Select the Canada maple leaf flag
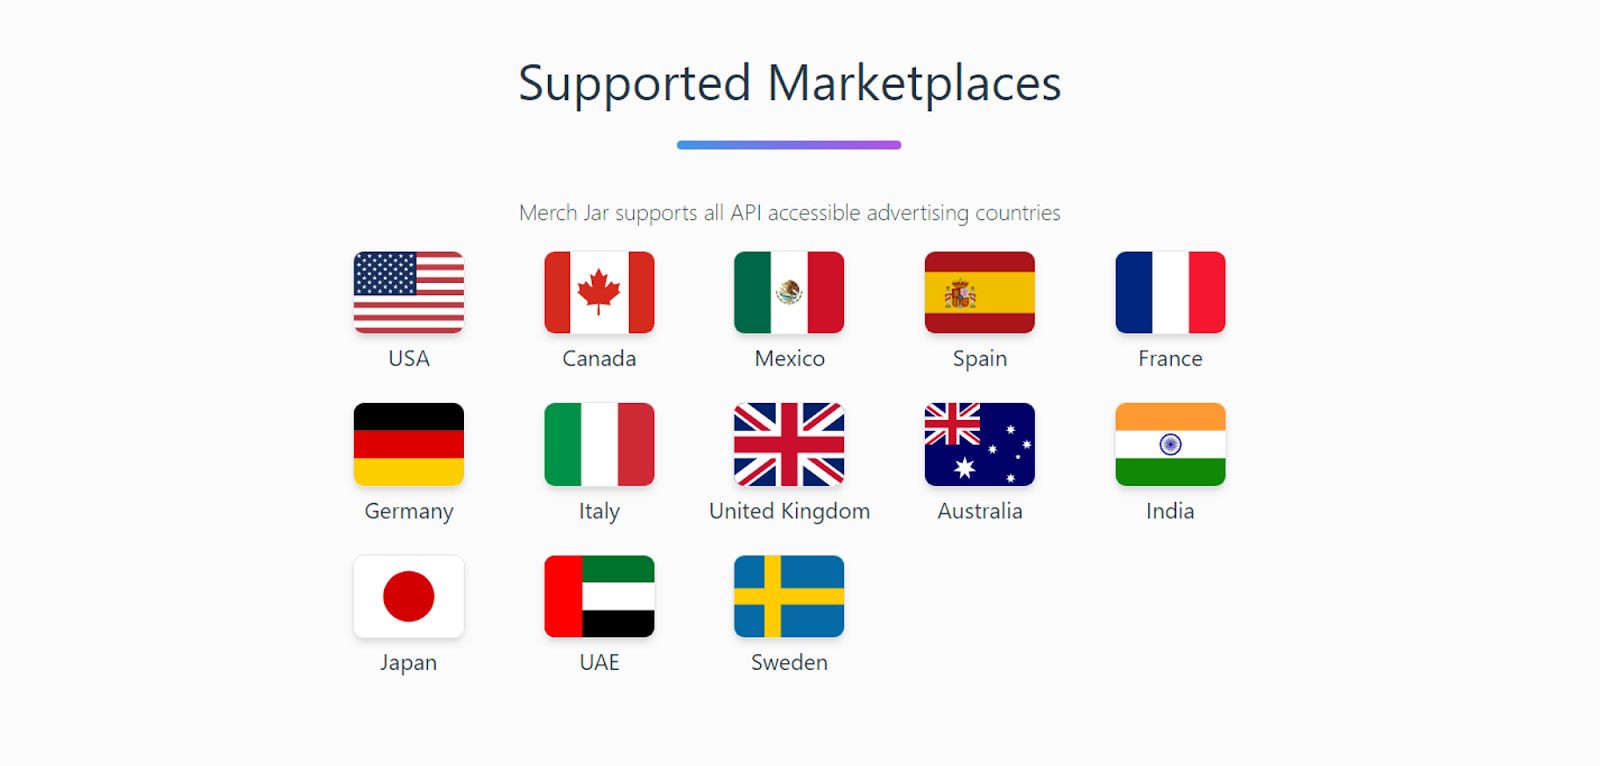This screenshot has height=766, width=1600. 599,292
